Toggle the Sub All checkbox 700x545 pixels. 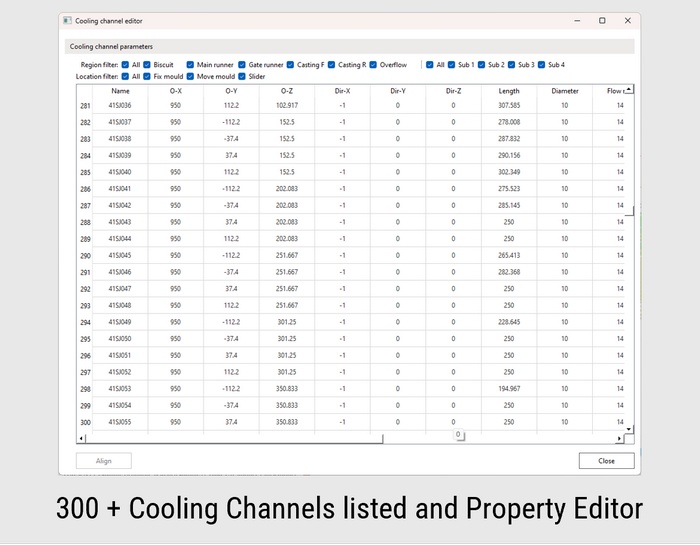click(x=429, y=65)
